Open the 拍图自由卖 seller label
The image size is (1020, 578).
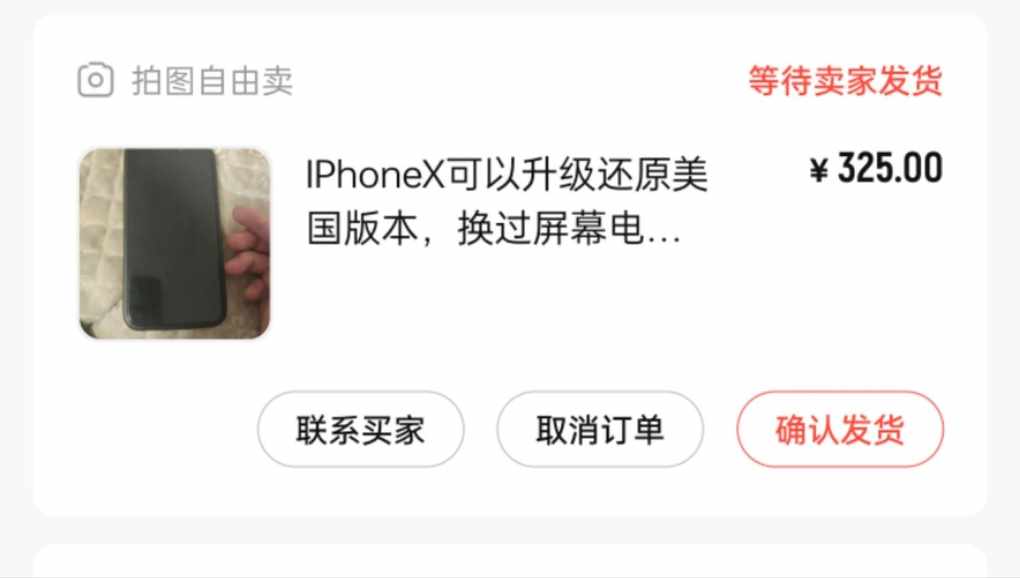212,81
